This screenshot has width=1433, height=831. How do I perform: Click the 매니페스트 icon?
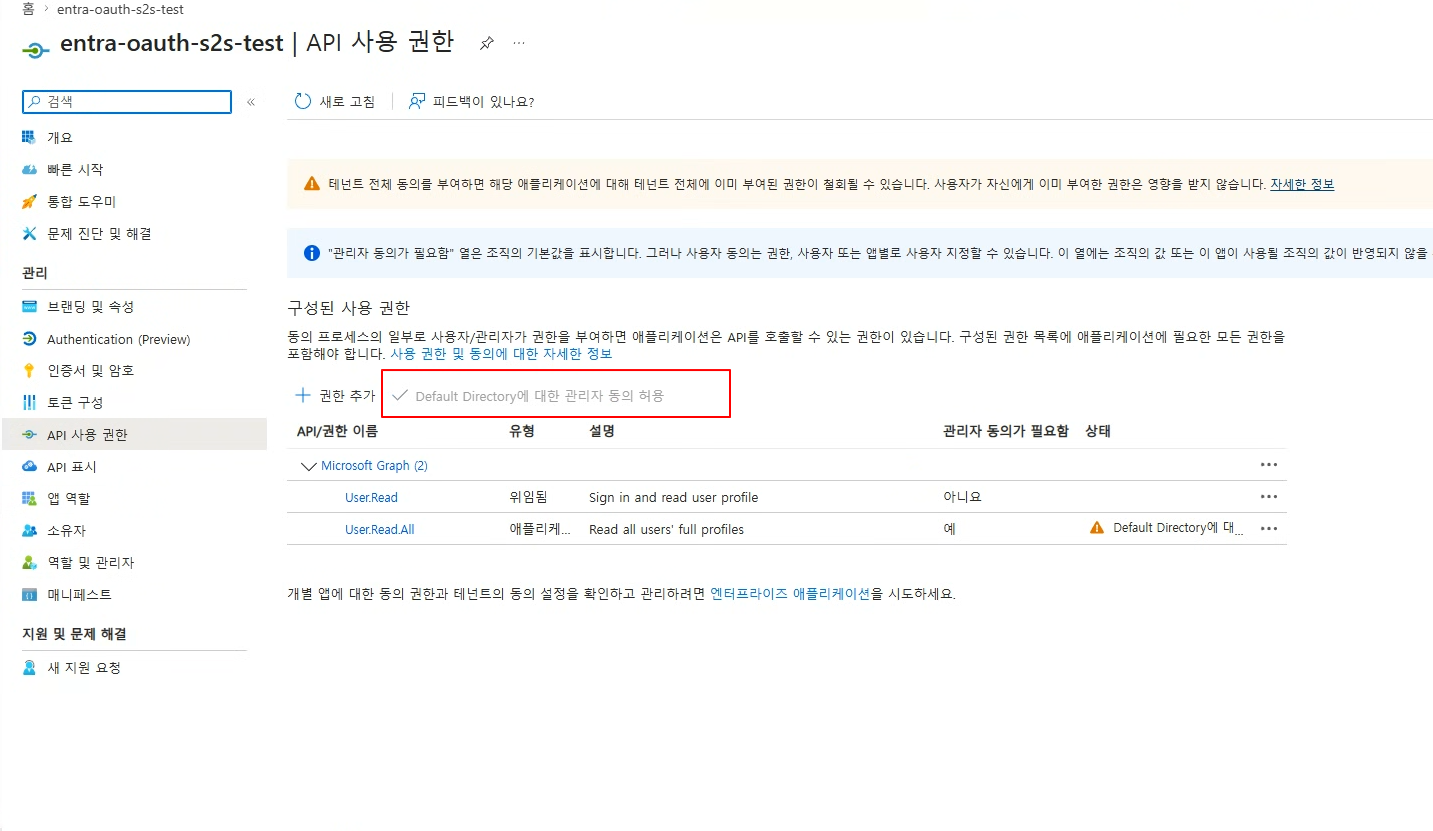(x=29, y=594)
